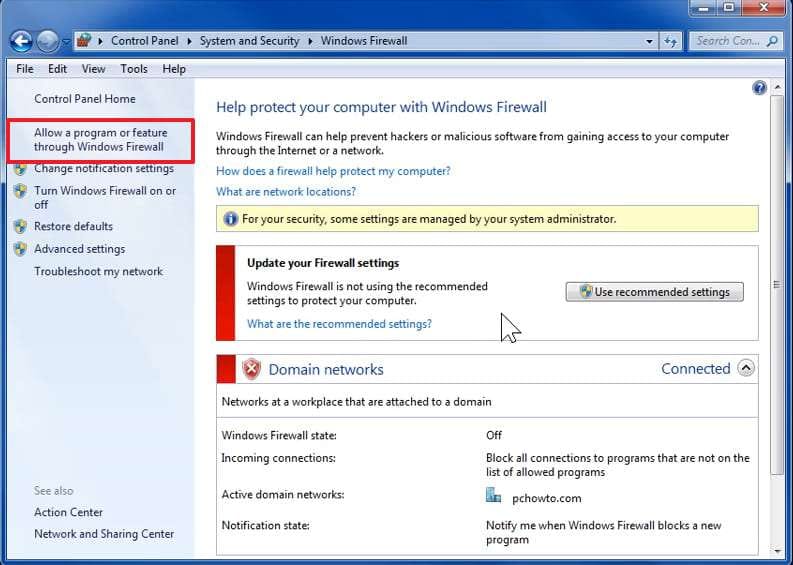This screenshot has height=565, width=793.
Task: Collapse the Domain networks section chevron
Action: [x=746, y=368]
